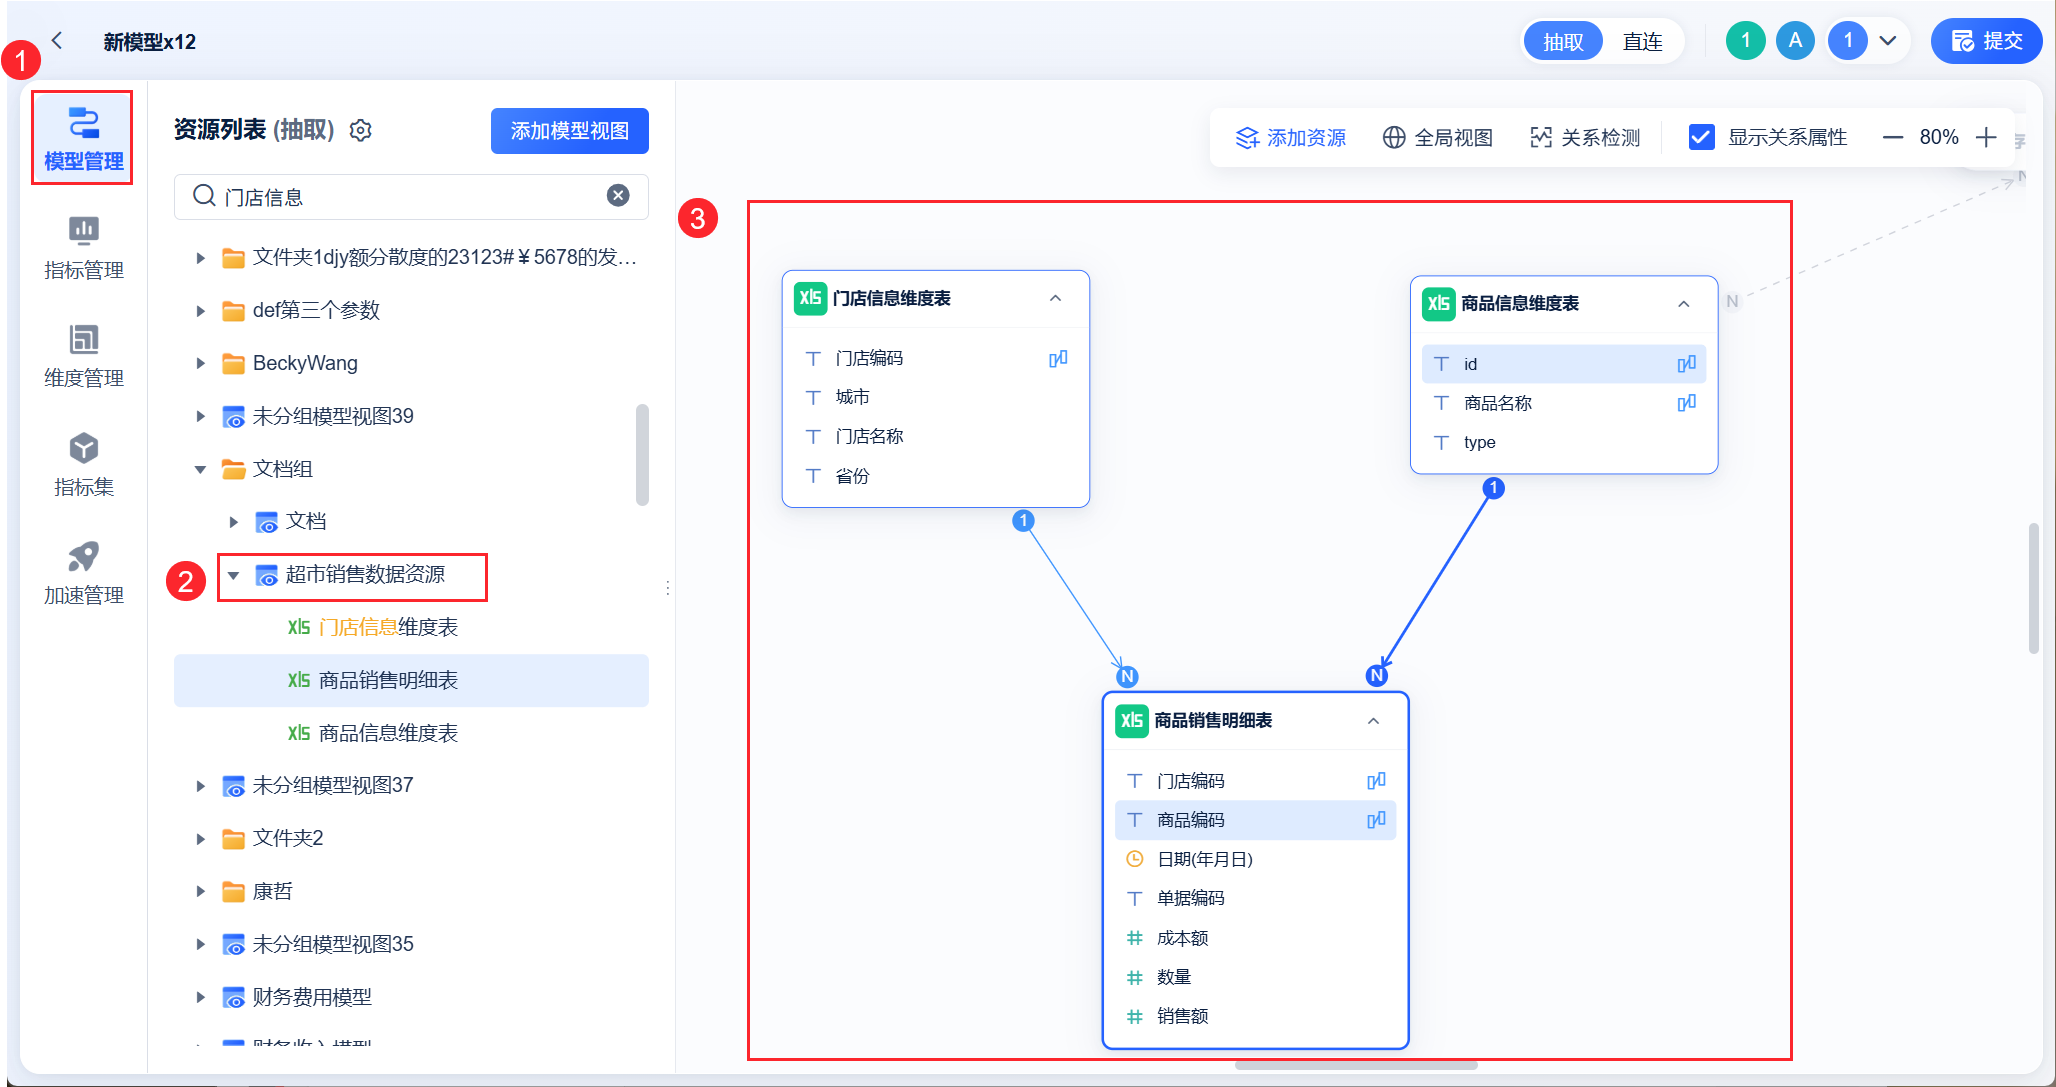Open 维度管理 in the sidebar
The height and width of the screenshot is (1087, 2056).
coord(83,356)
